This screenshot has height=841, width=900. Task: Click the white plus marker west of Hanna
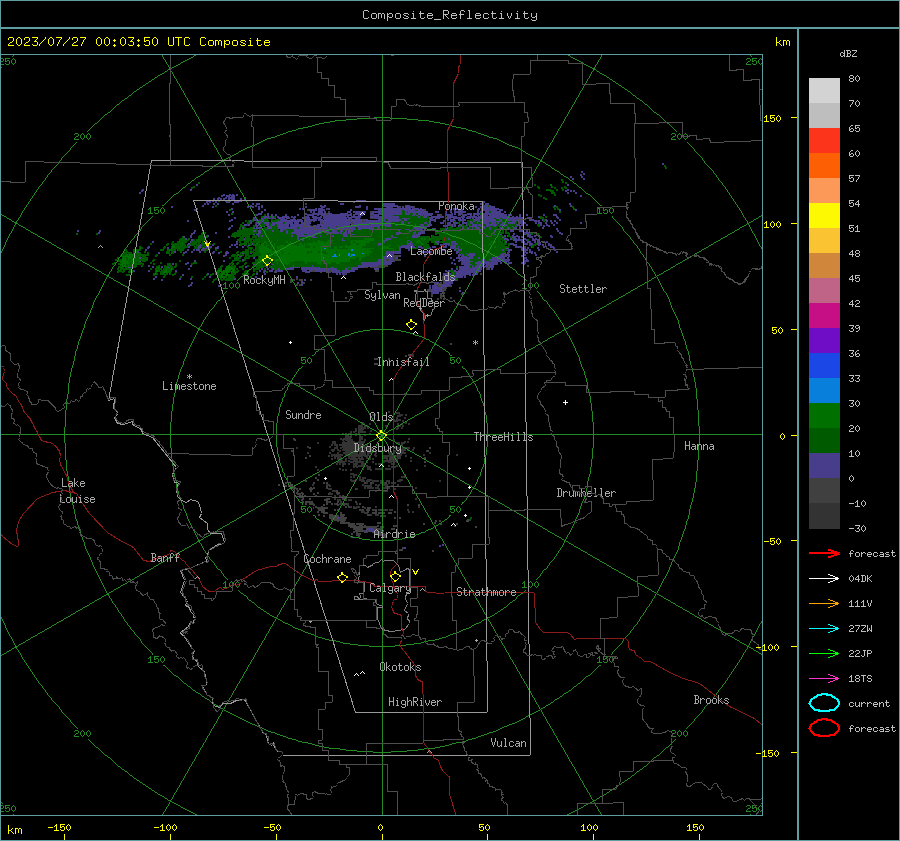click(565, 402)
